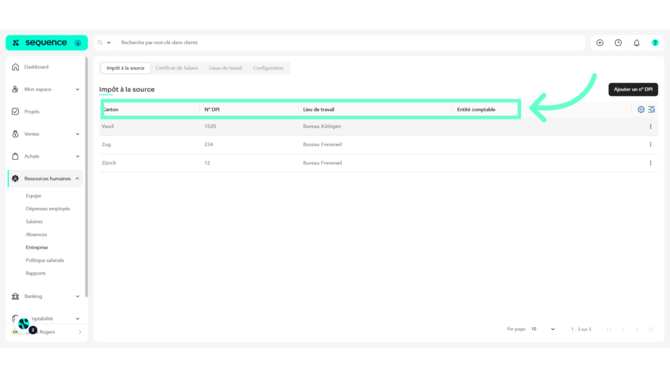Click the Ressources humaines icon
This screenshot has width=670, height=377.
(15, 178)
